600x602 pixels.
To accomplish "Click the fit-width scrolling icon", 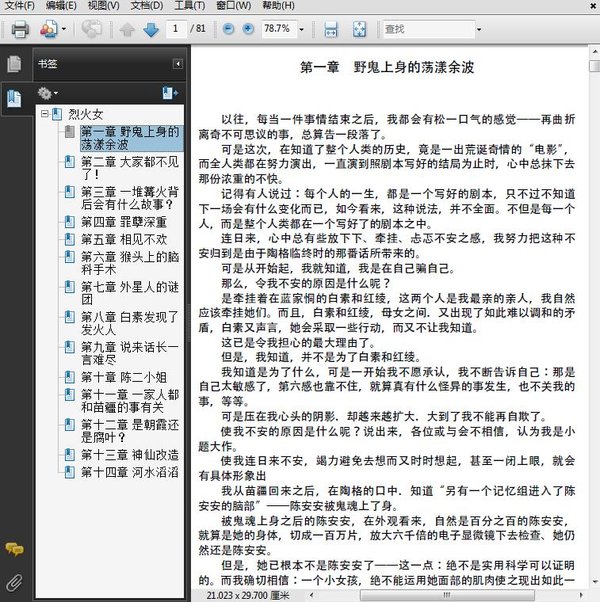I will click(x=331, y=29).
